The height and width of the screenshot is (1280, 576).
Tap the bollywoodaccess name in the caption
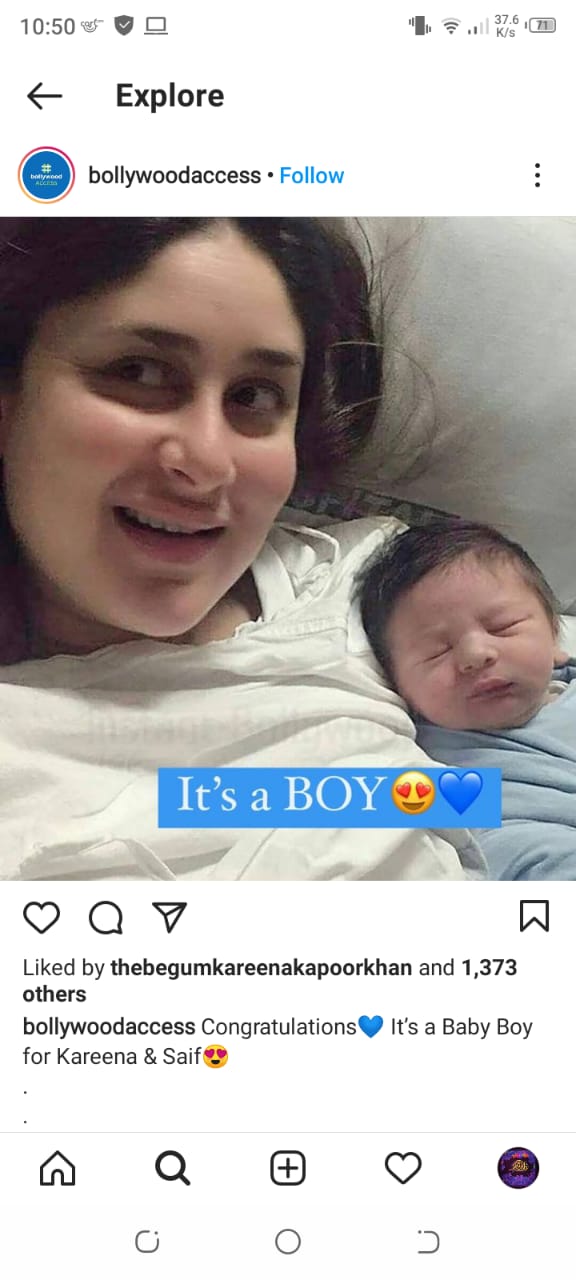(109, 1027)
